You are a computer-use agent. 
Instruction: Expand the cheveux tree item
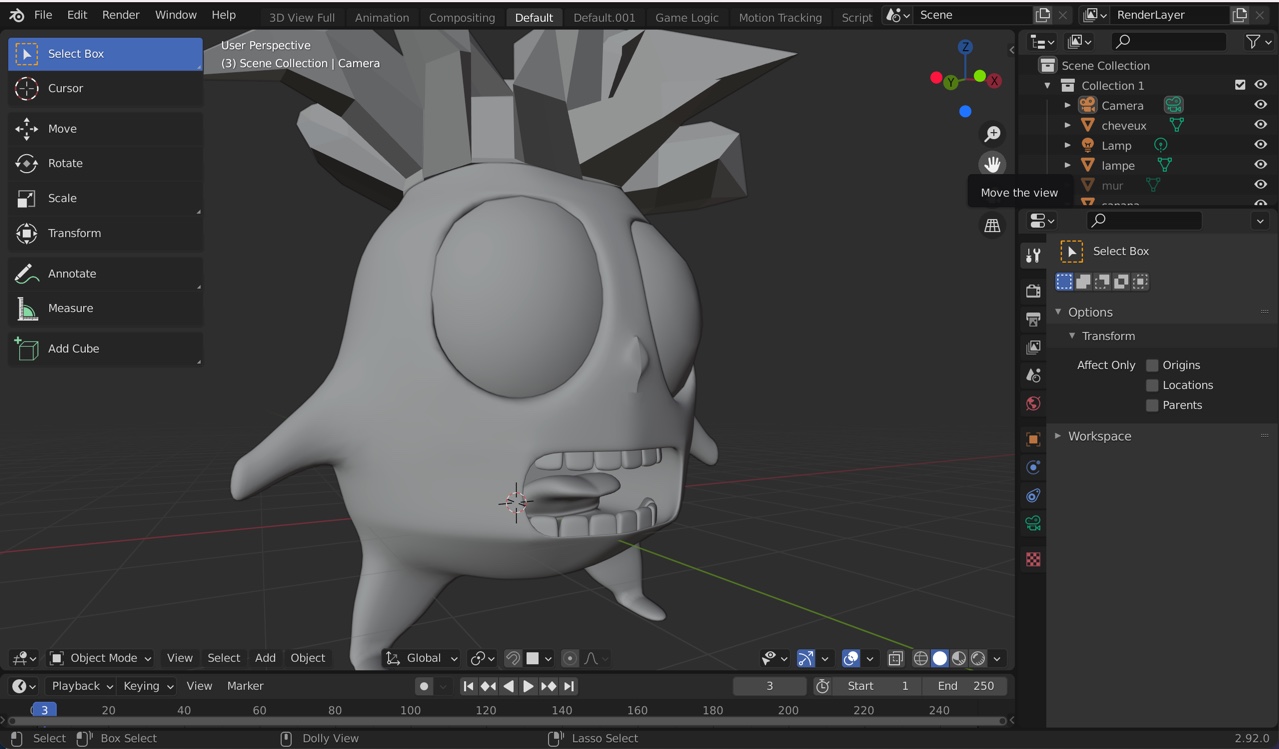click(x=1068, y=125)
